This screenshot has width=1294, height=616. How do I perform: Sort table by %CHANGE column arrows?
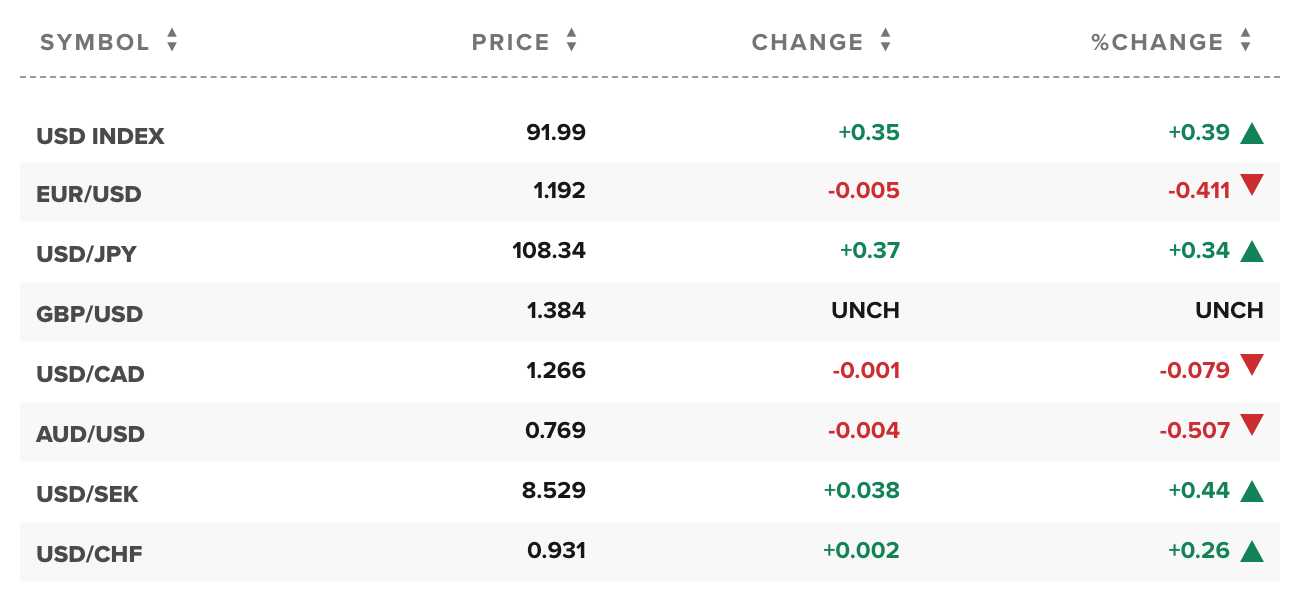1245,41
